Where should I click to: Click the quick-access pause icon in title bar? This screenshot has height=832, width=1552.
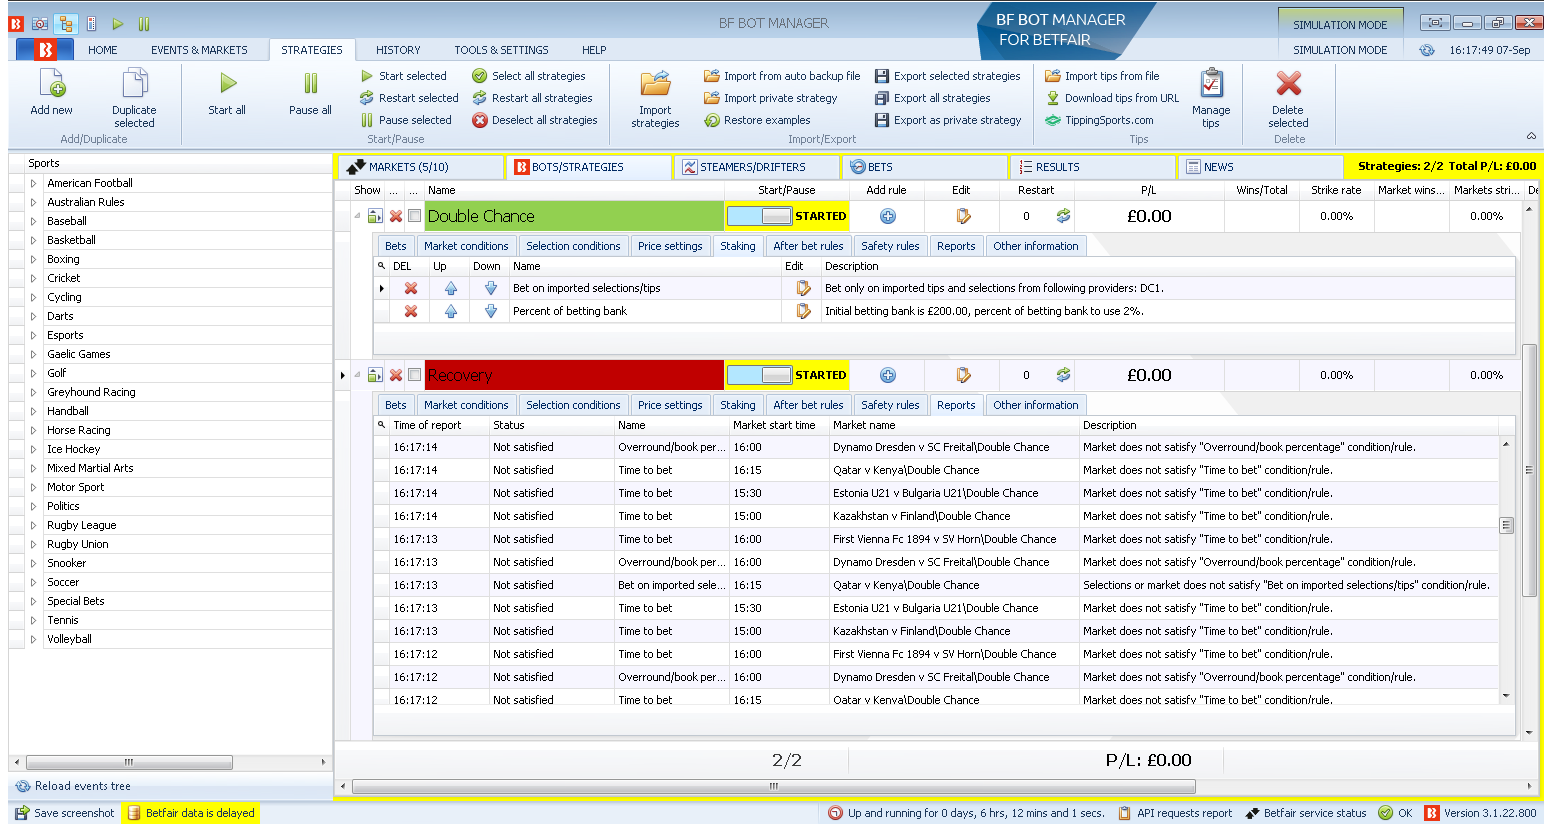[144, 23]
